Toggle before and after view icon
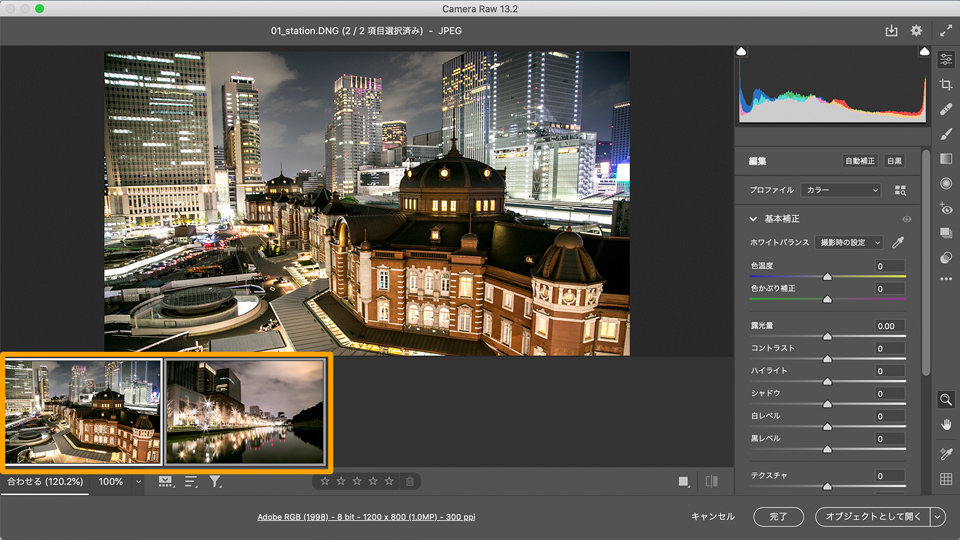 coord(711,481)
